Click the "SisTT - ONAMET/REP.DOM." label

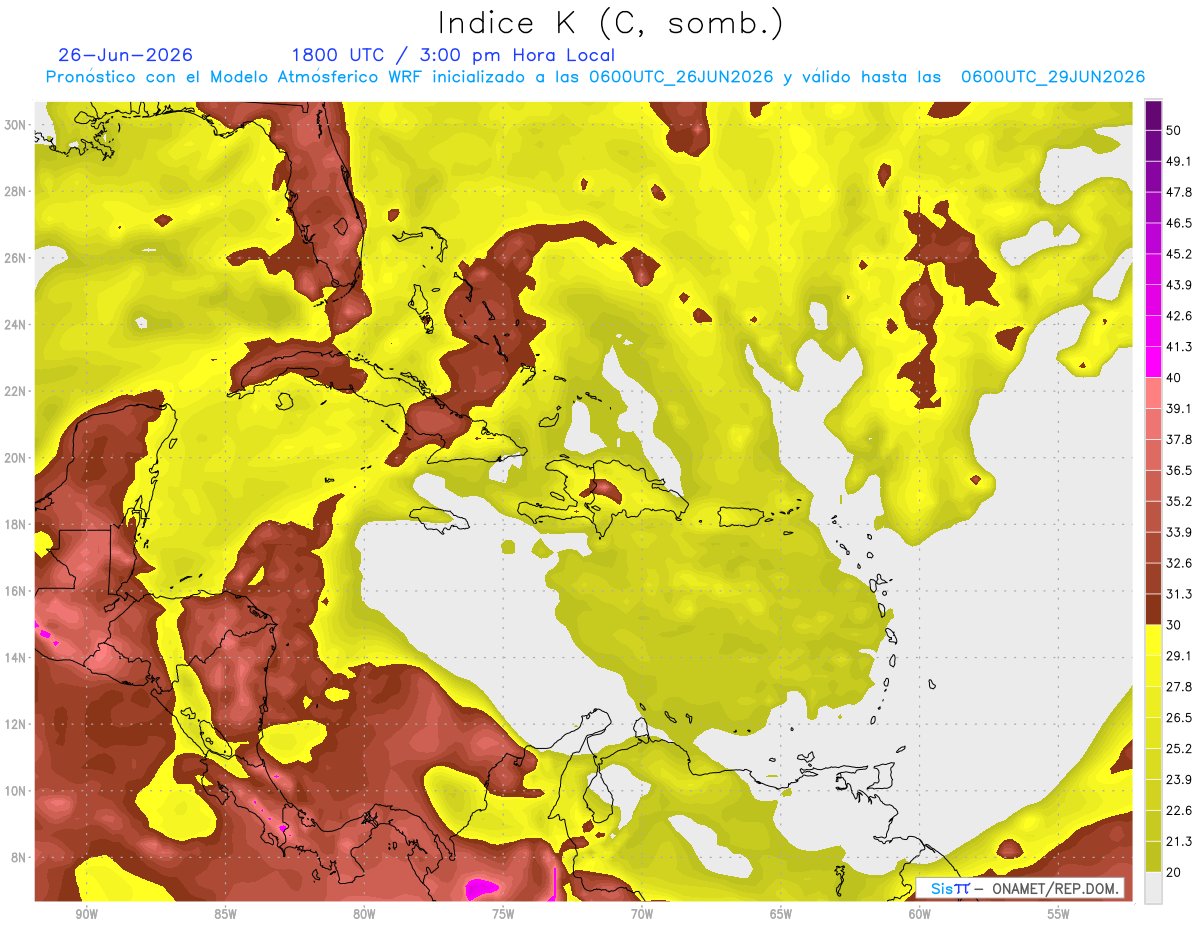pos(1019,888)
